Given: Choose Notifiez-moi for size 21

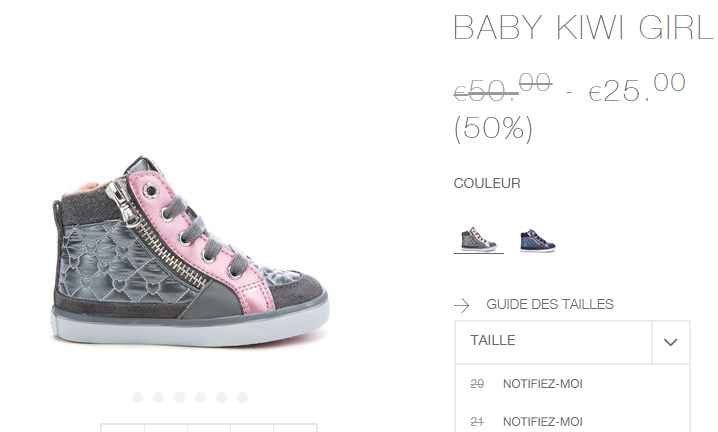Looking at the screenshot, I should point(542,421).
